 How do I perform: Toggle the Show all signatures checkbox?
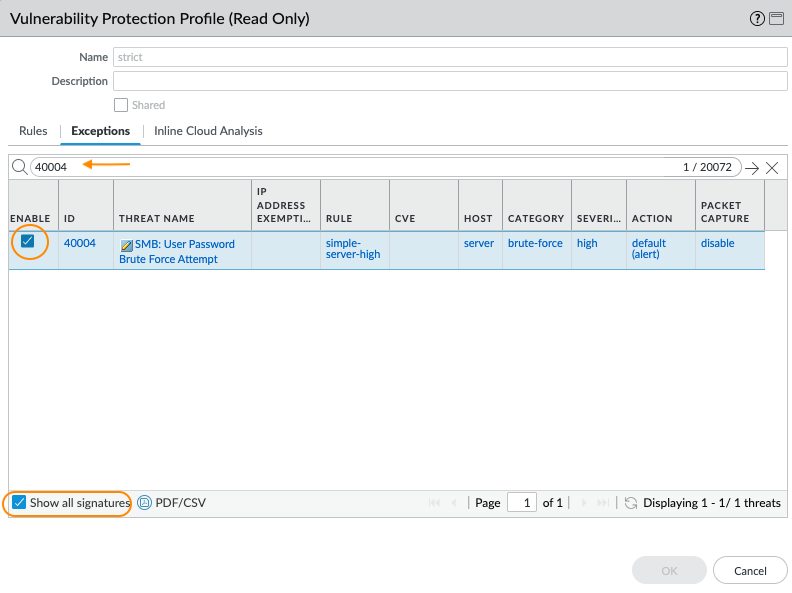[20, 503]
